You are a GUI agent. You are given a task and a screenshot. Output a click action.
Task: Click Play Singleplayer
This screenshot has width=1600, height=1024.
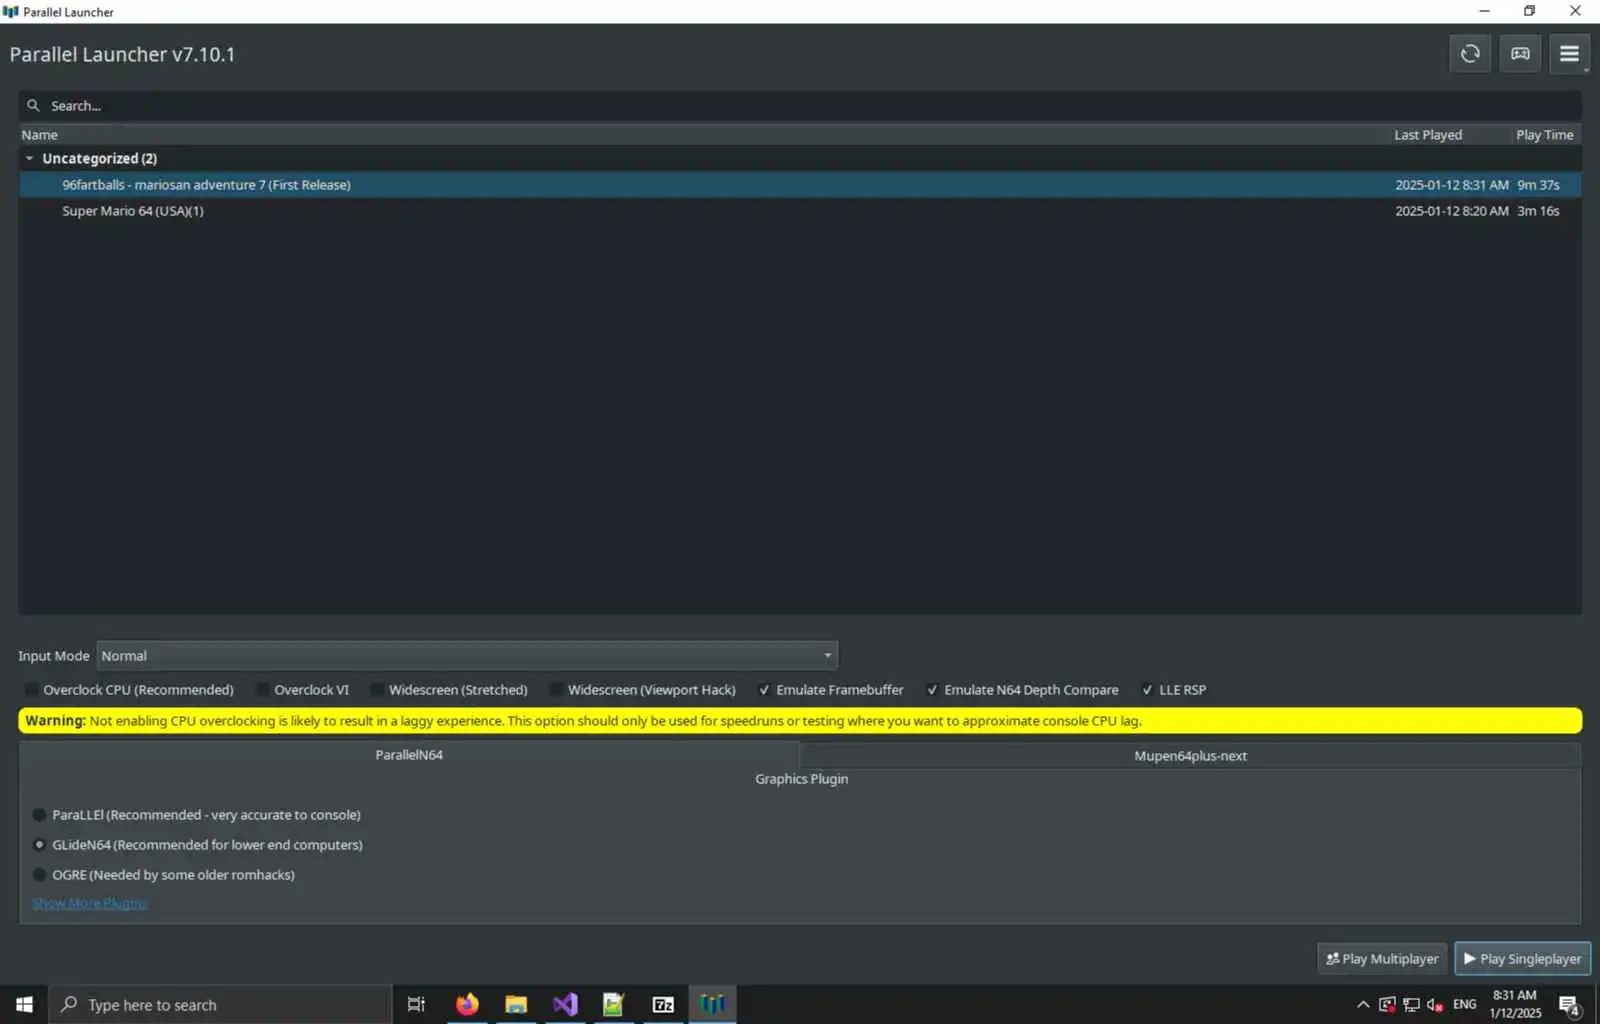[1522, 959]
